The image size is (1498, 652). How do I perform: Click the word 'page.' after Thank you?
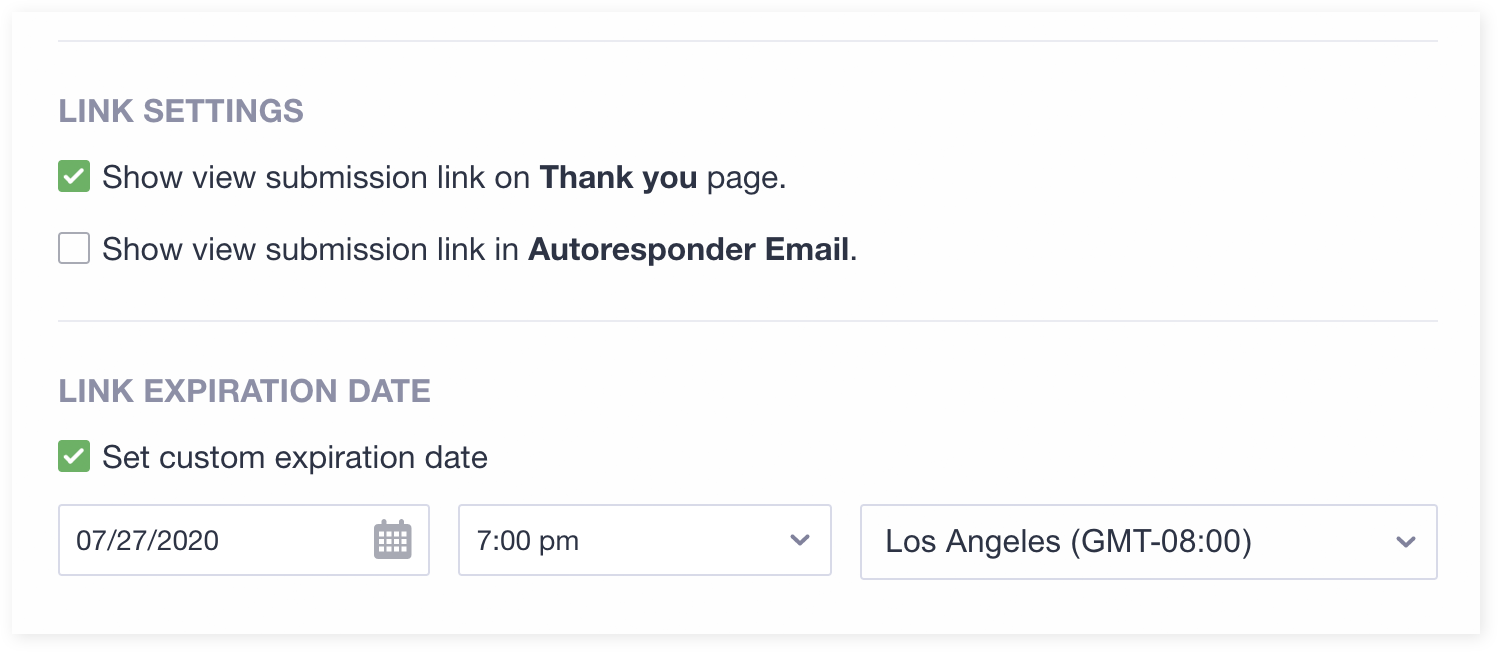pyautogui.click(x=746, y=178)
